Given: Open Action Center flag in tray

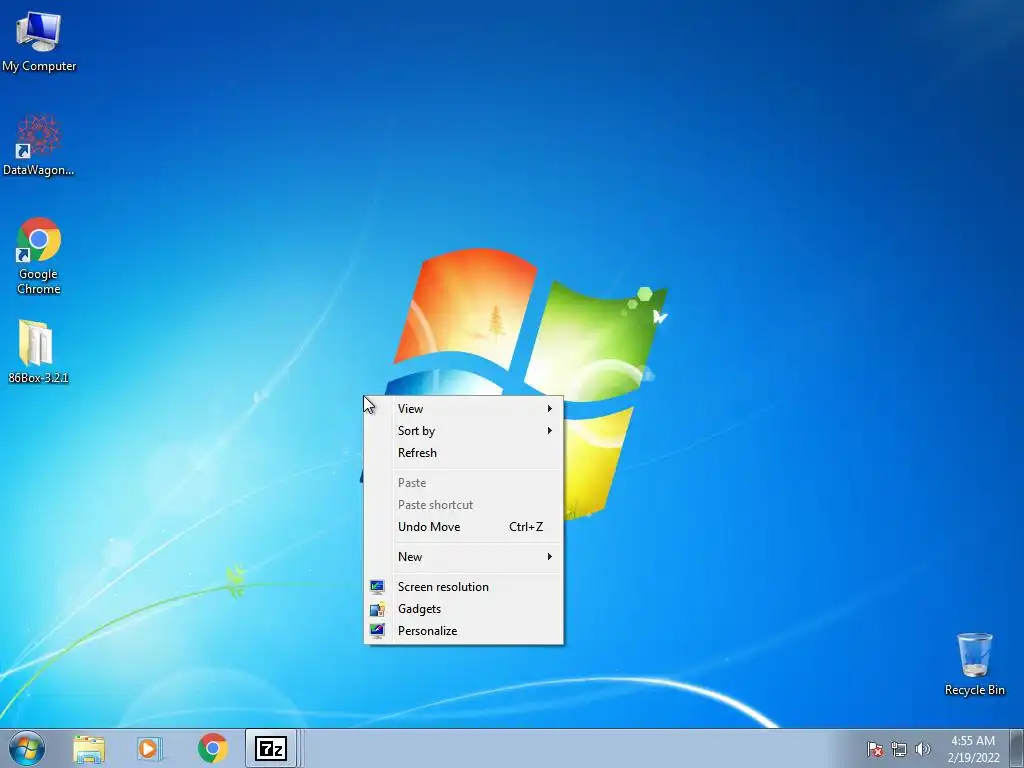Looking at the screenshot, I should [x=874, y=749].
